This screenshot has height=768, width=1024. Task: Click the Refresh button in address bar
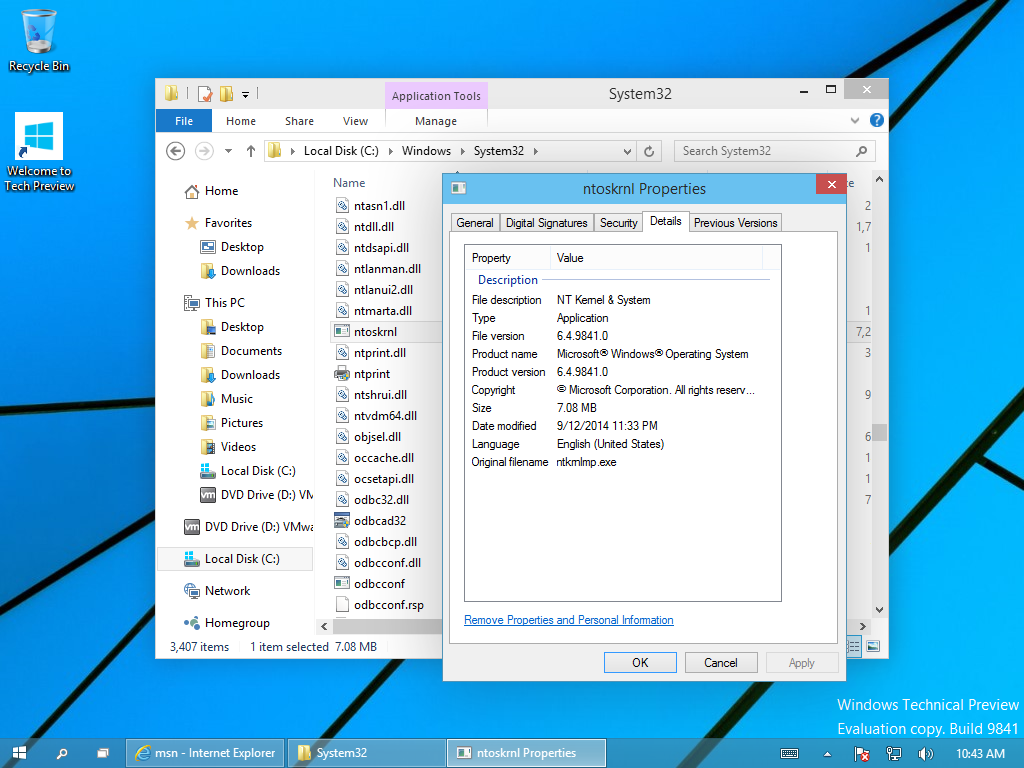(x=649, y=151)
